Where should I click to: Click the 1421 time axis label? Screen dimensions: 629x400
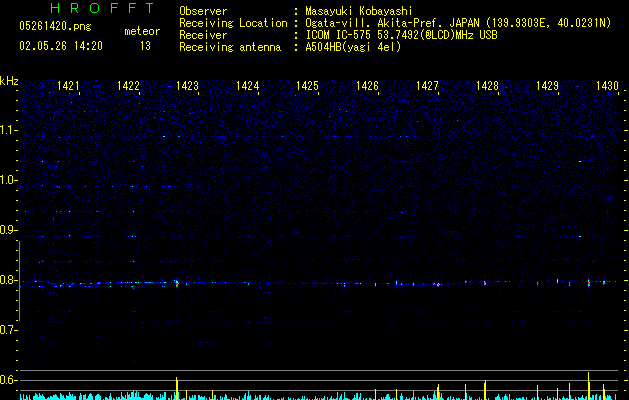(68, 86)
